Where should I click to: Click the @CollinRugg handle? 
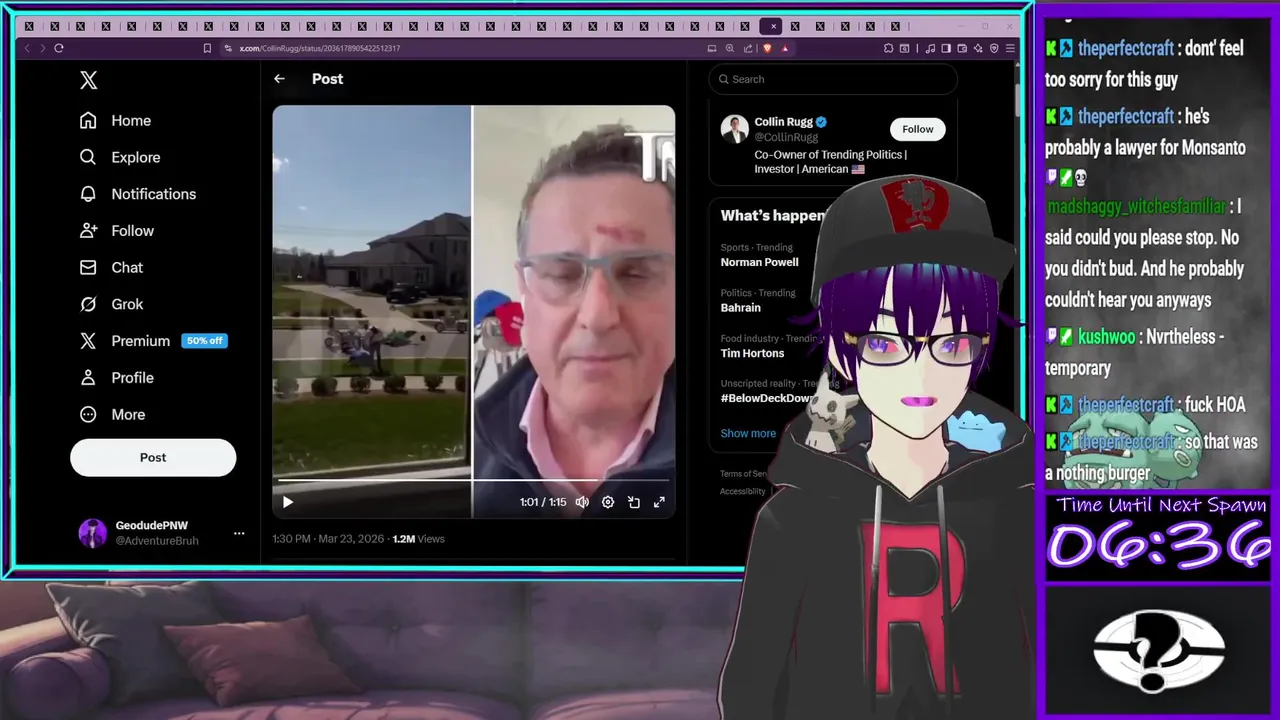click(x=786, y=137)
